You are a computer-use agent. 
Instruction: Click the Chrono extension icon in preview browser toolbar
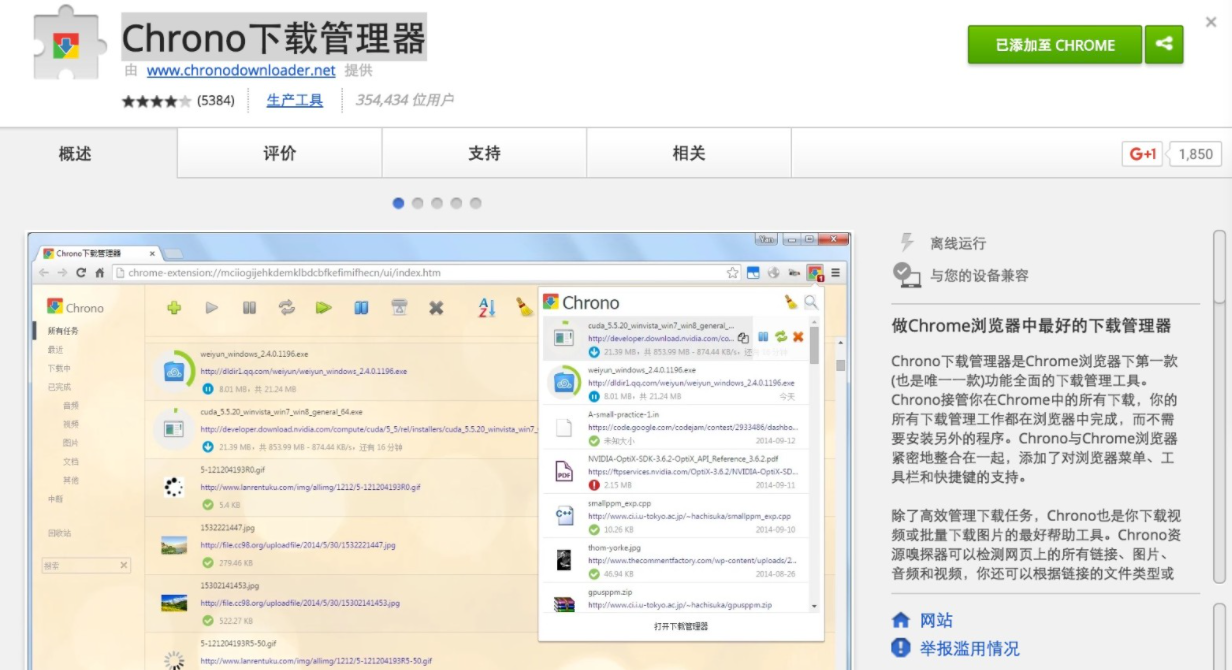(816, 272)
